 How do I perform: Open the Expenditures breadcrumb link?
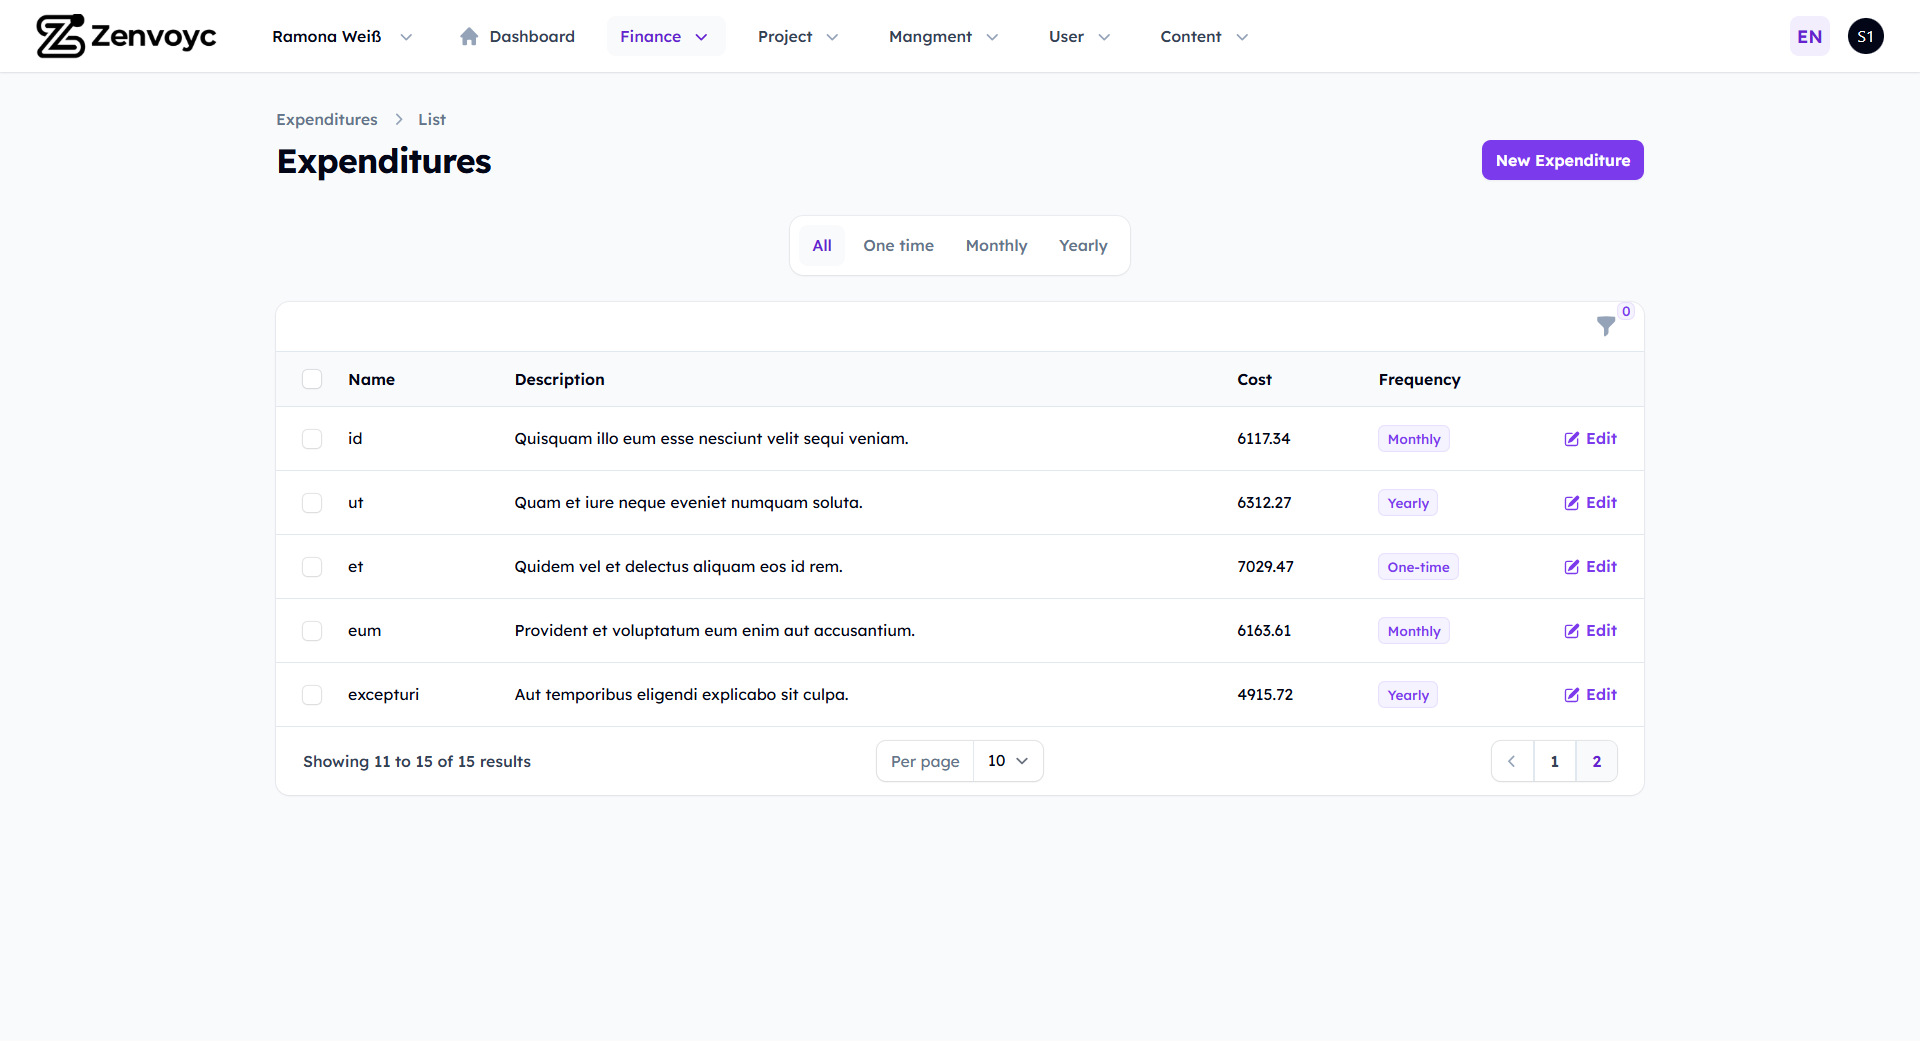326,119
